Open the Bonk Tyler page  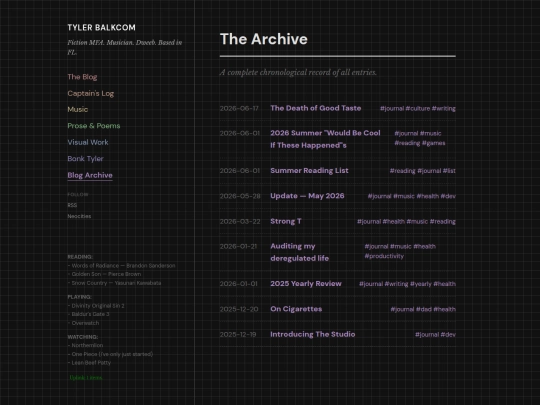(x=85, y=159)
